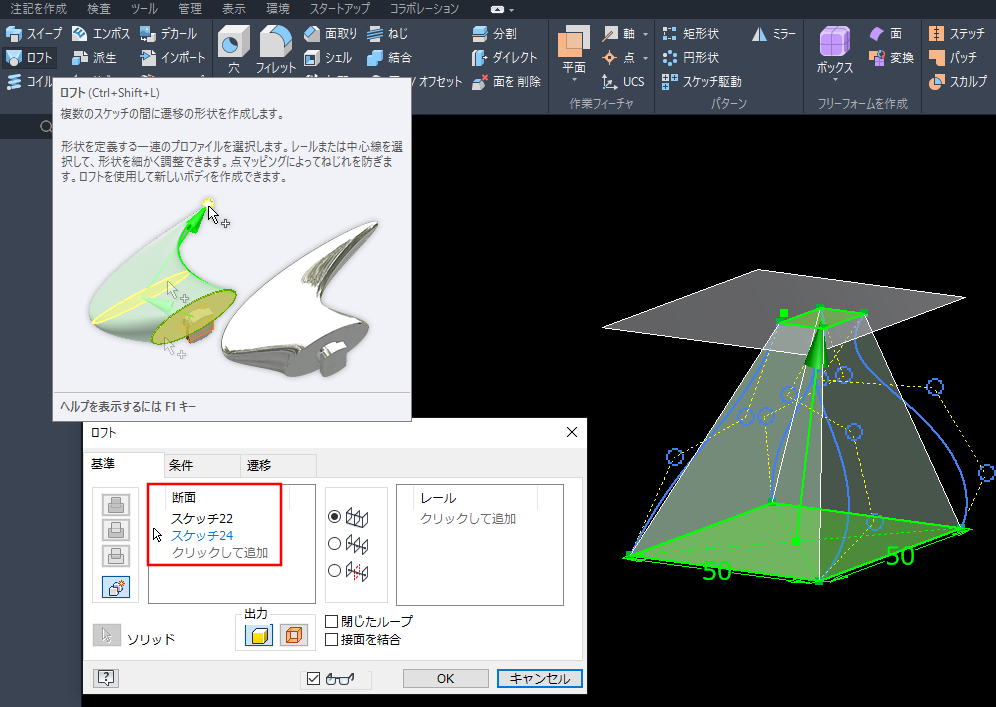This screenshot has height=707, width=996.
Task: Select the second loft type radio button
Action: (x=334, y=544)
